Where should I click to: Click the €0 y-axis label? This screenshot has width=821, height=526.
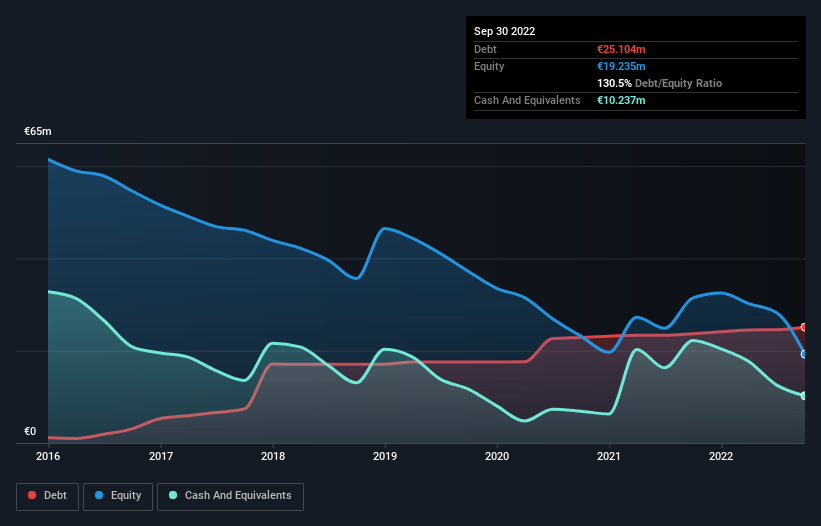click(30, 431)
